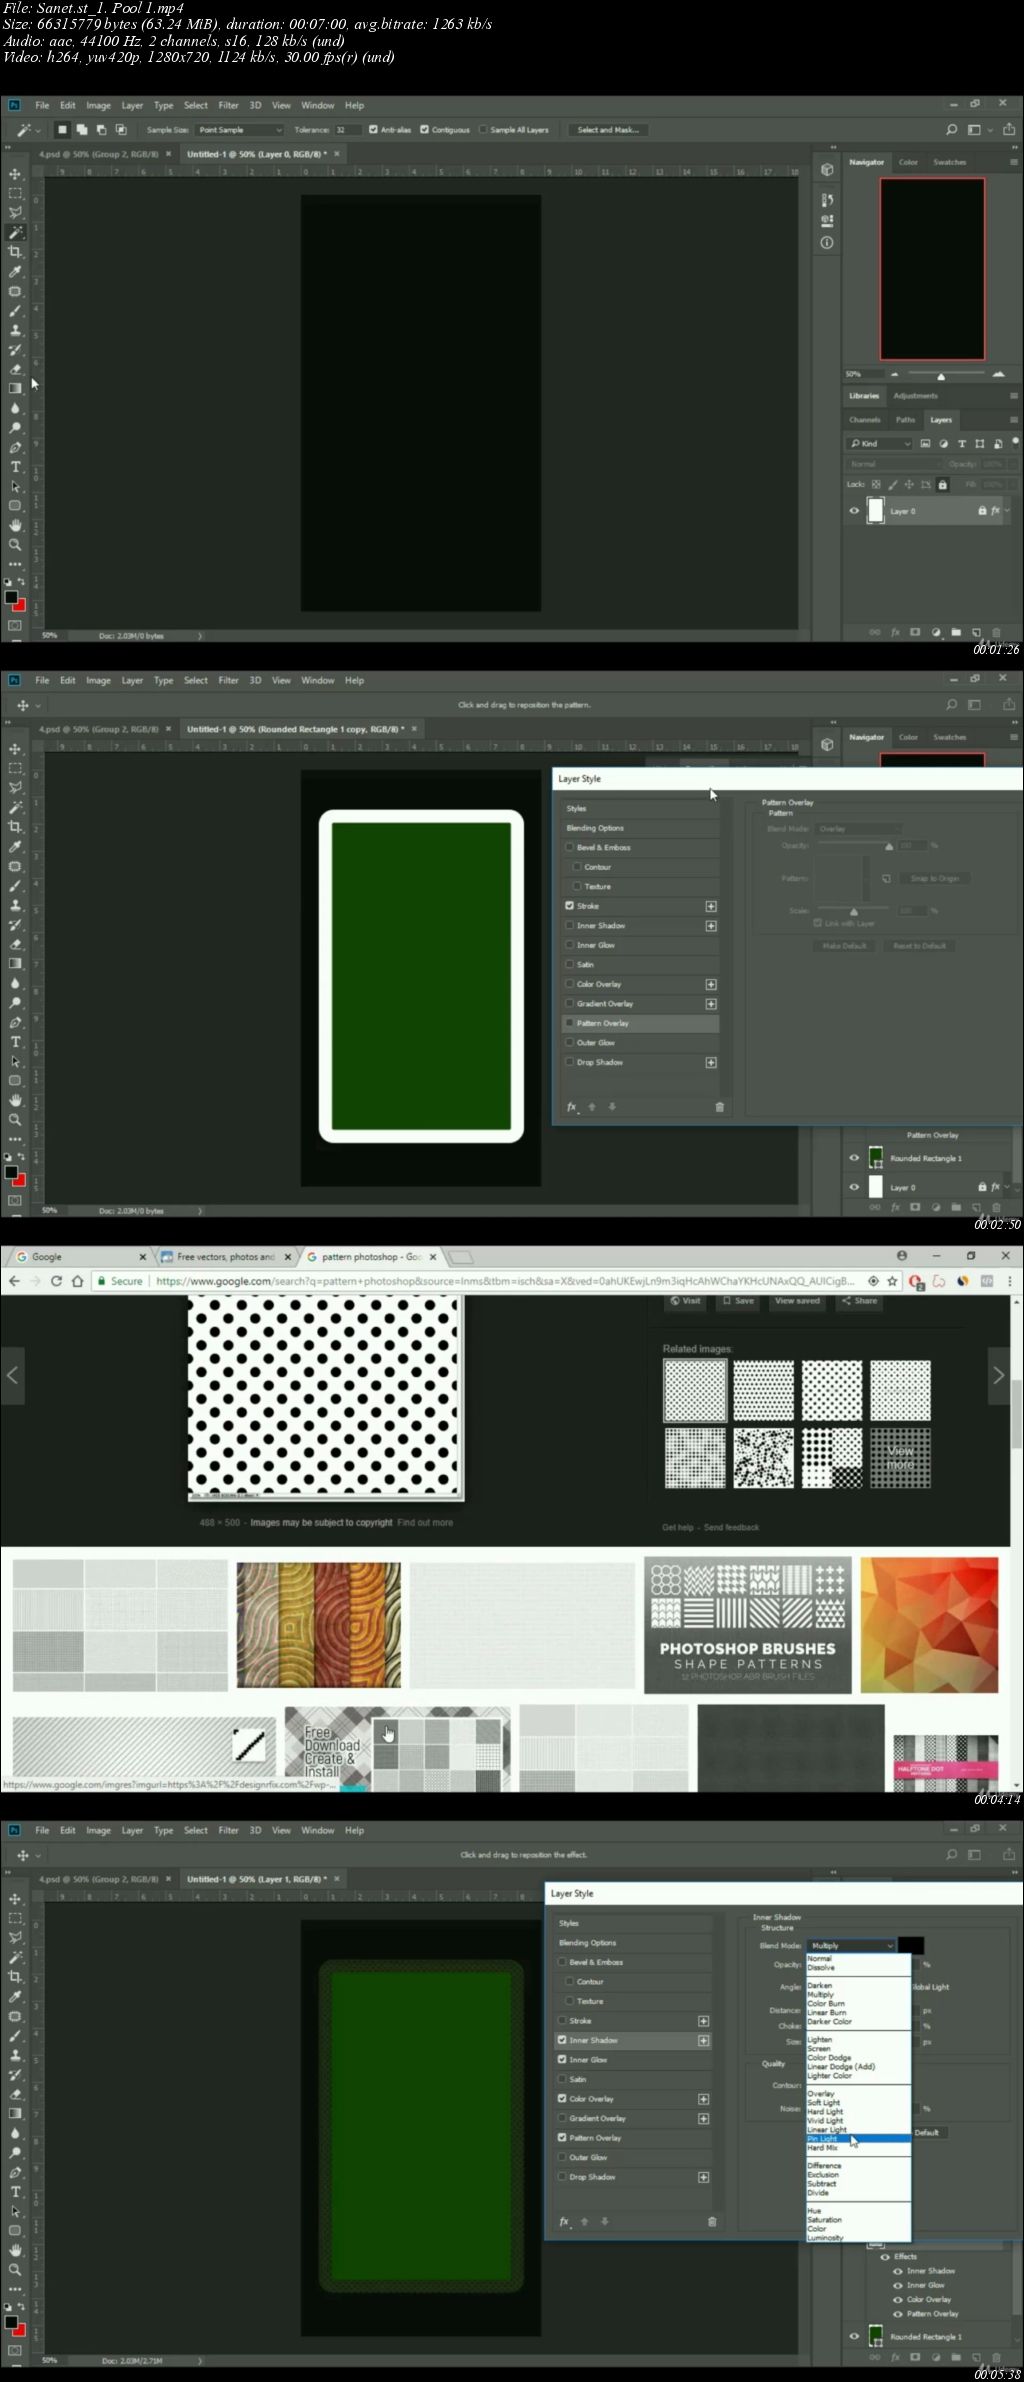
Task: Click Share in the Google Images preview
Action: pyautogui.click(x=860, y=1301)
